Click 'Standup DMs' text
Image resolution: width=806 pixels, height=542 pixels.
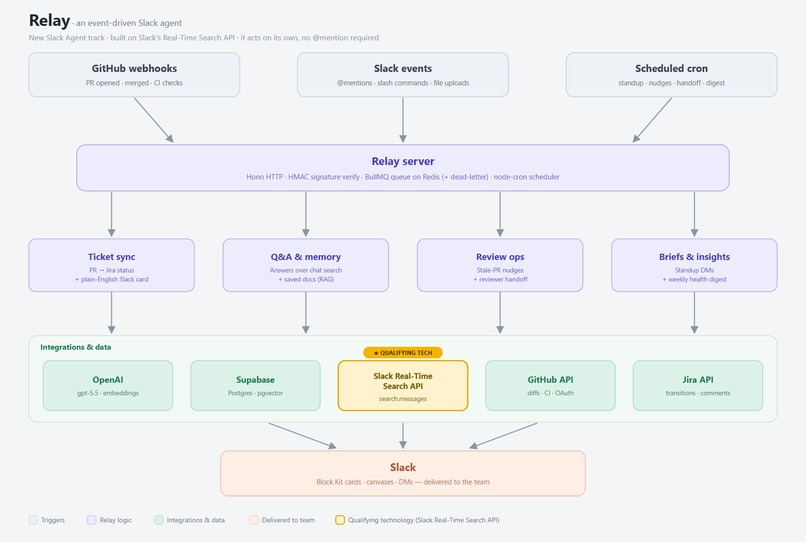694,270
